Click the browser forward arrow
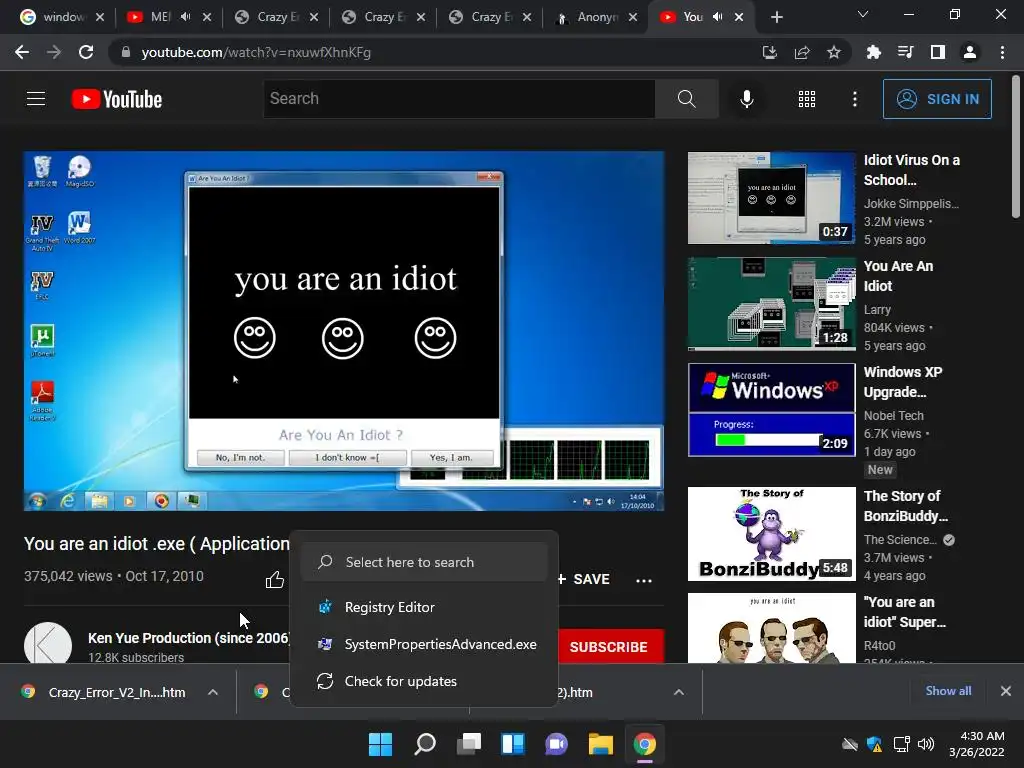The image size is (1024, 768). coord(54,52)
